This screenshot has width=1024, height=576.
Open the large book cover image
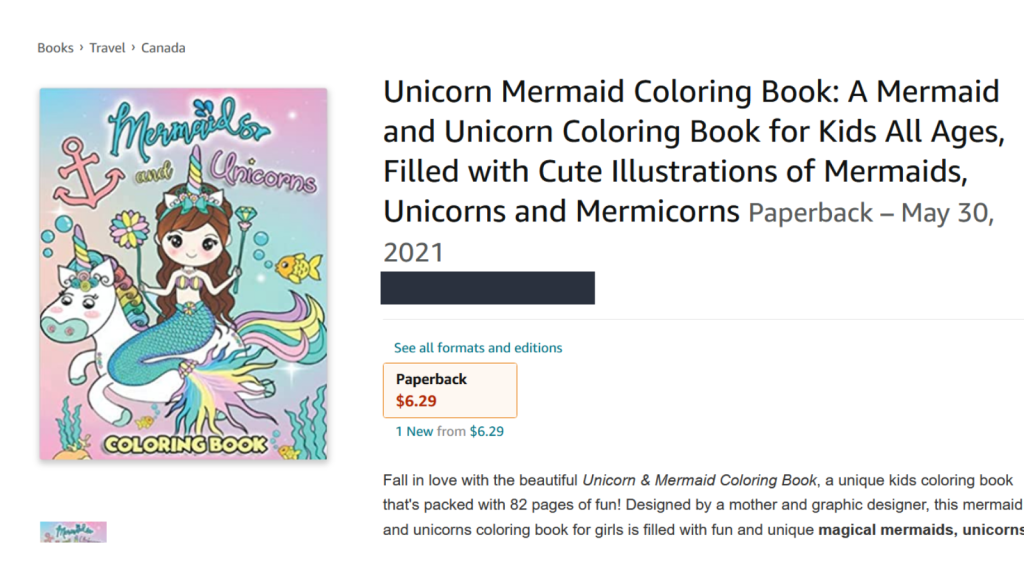coord(183,274)
